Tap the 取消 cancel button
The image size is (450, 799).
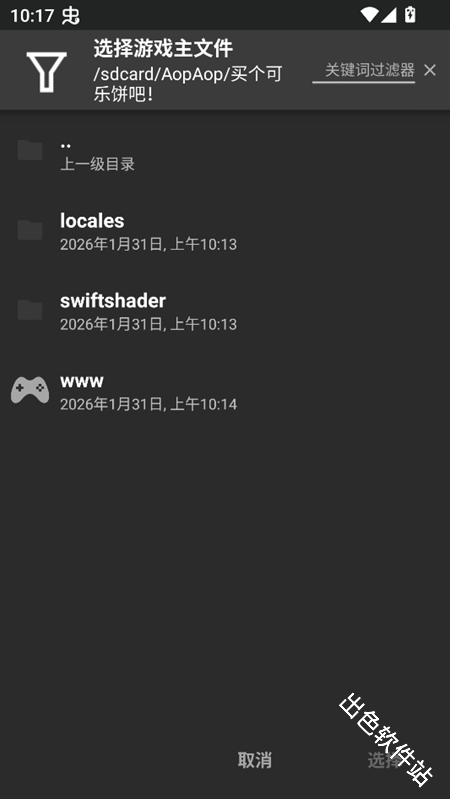[255, 760]
